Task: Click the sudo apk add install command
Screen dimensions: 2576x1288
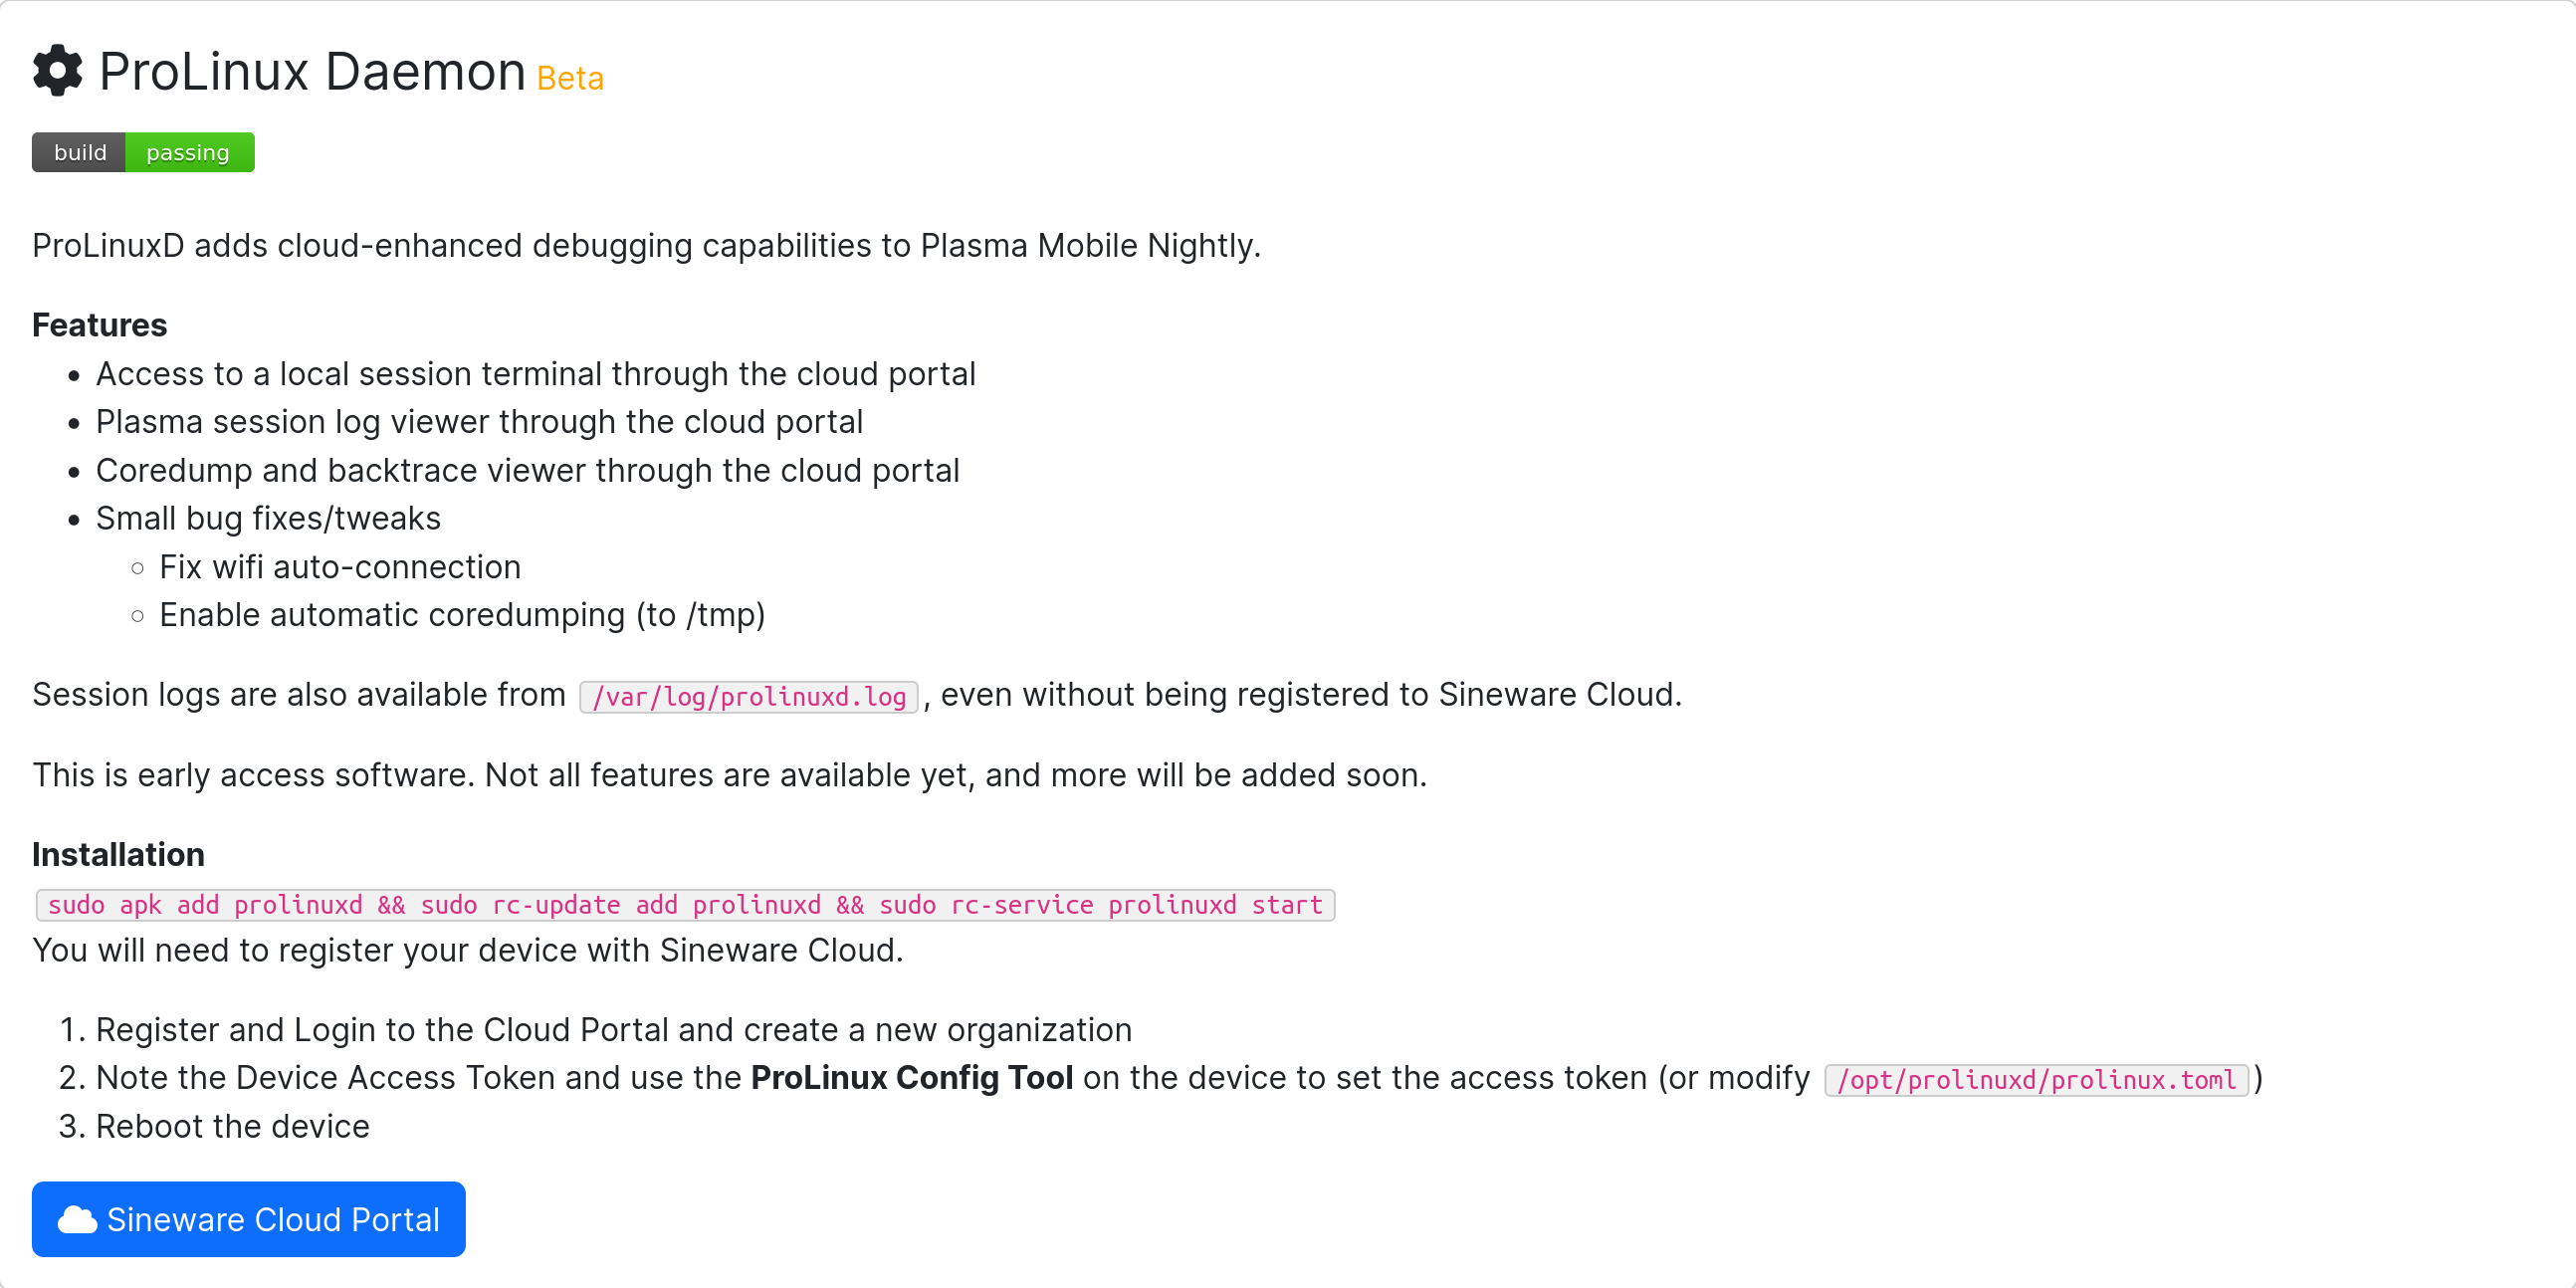Action: pyautogui.click(x=685, y=905)
